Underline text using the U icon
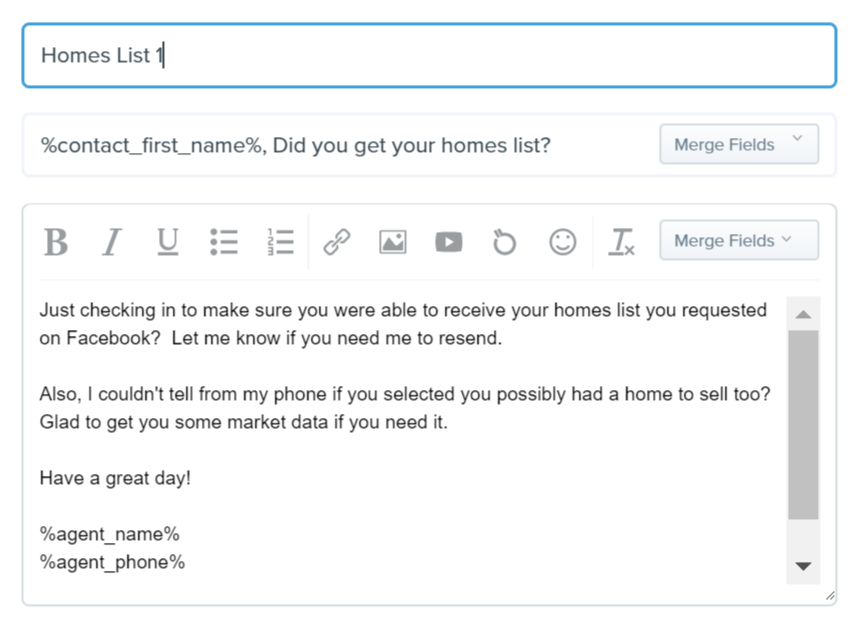 pyautogui.click(x=168, y=242)
